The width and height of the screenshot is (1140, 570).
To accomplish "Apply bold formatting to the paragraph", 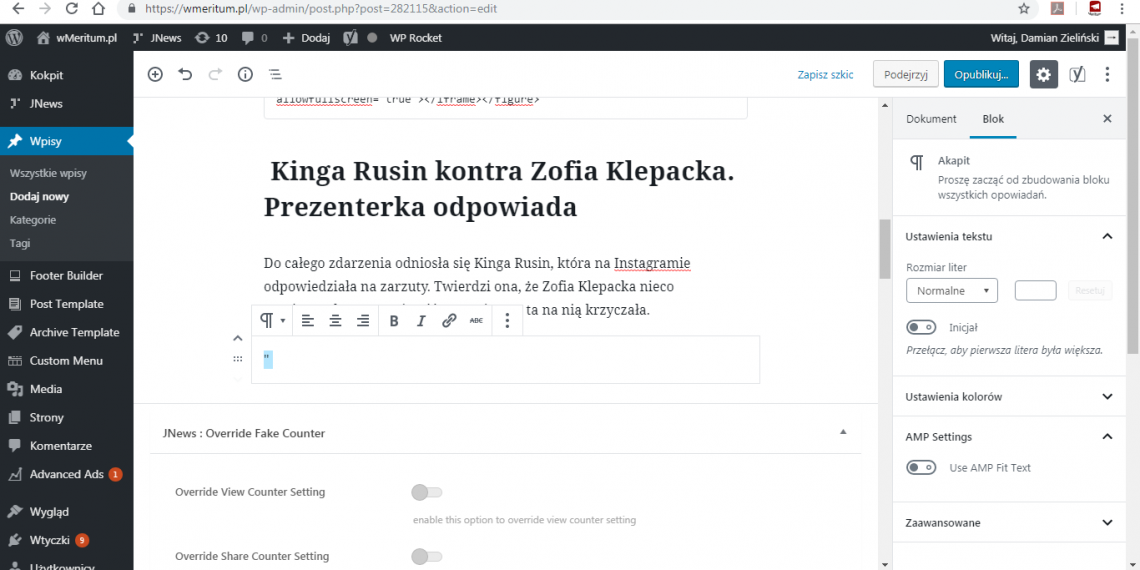I will (394, 321).
